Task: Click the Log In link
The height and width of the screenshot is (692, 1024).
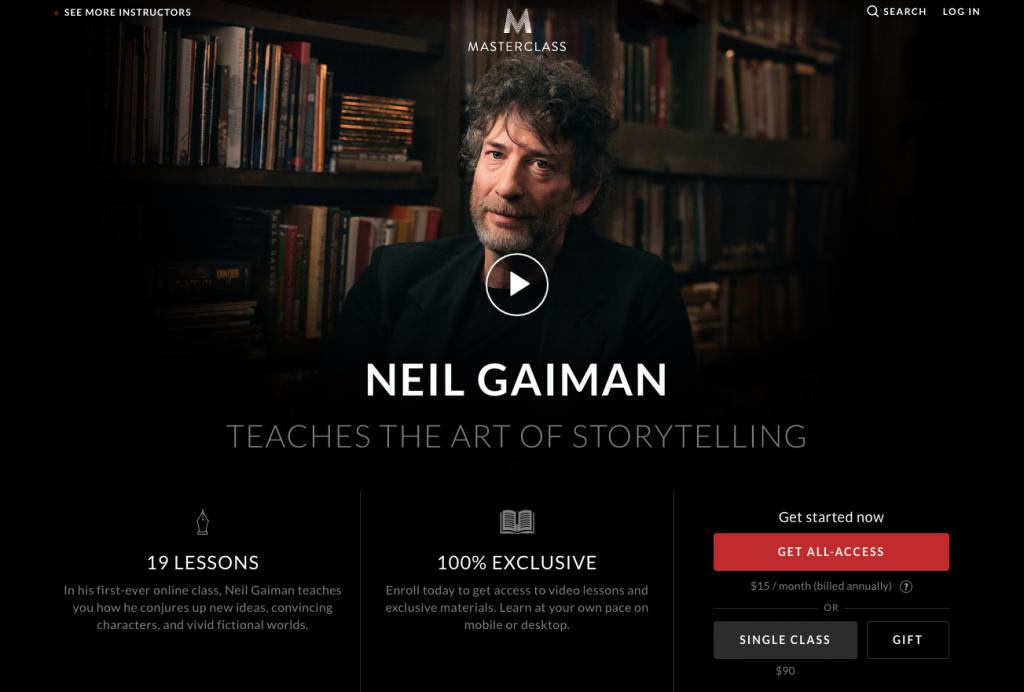Action: click(961, 11)
